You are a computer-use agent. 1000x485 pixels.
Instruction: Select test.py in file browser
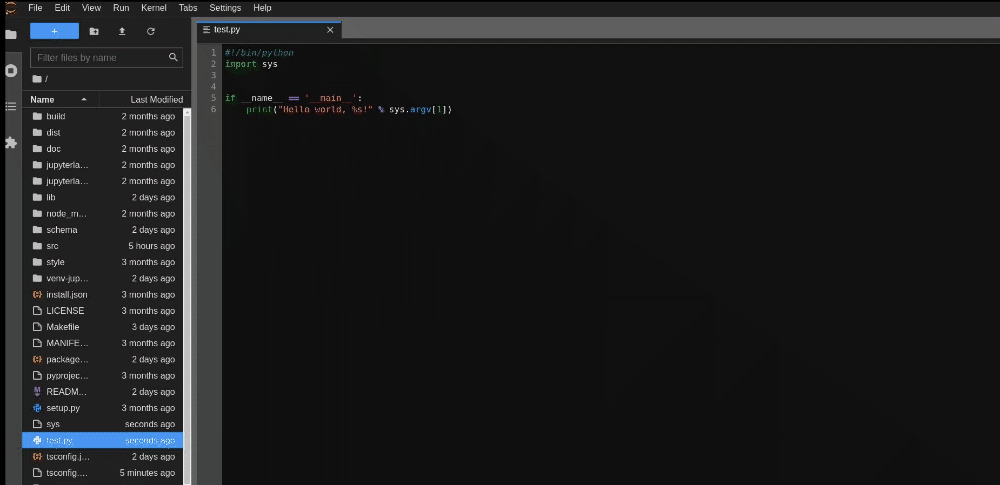(x=103, y=440)
